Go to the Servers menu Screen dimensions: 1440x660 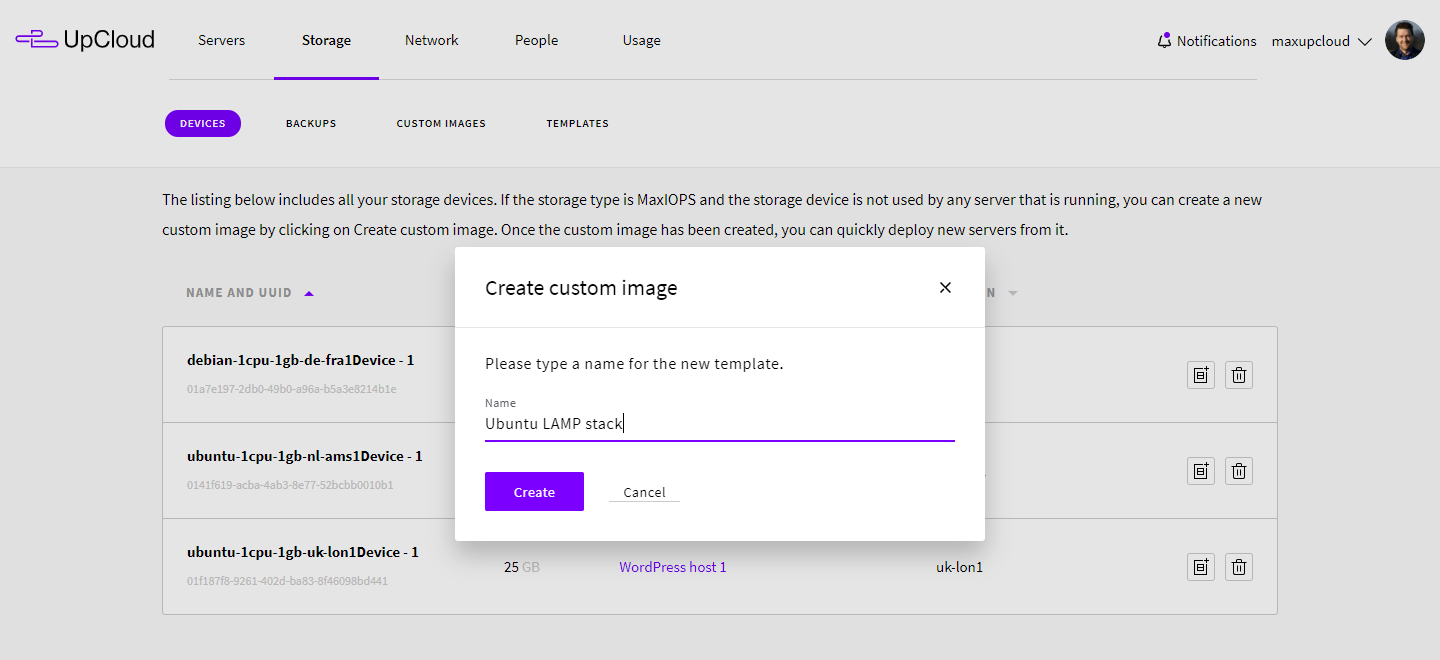tap(221, 40)
